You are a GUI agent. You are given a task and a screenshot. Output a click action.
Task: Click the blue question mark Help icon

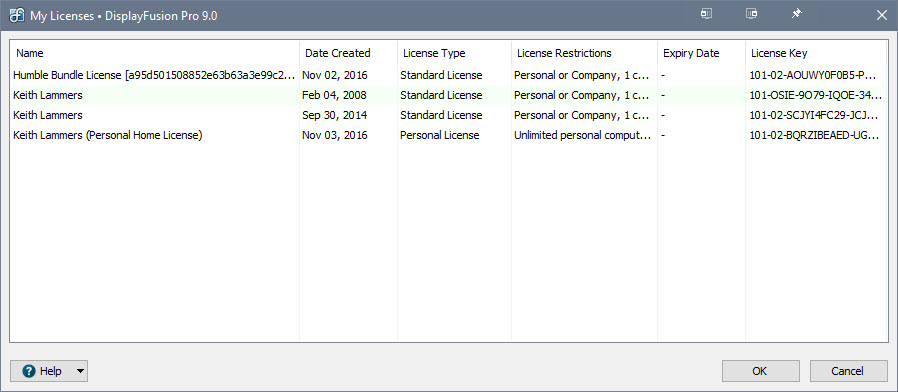click(x=29, y=371)
